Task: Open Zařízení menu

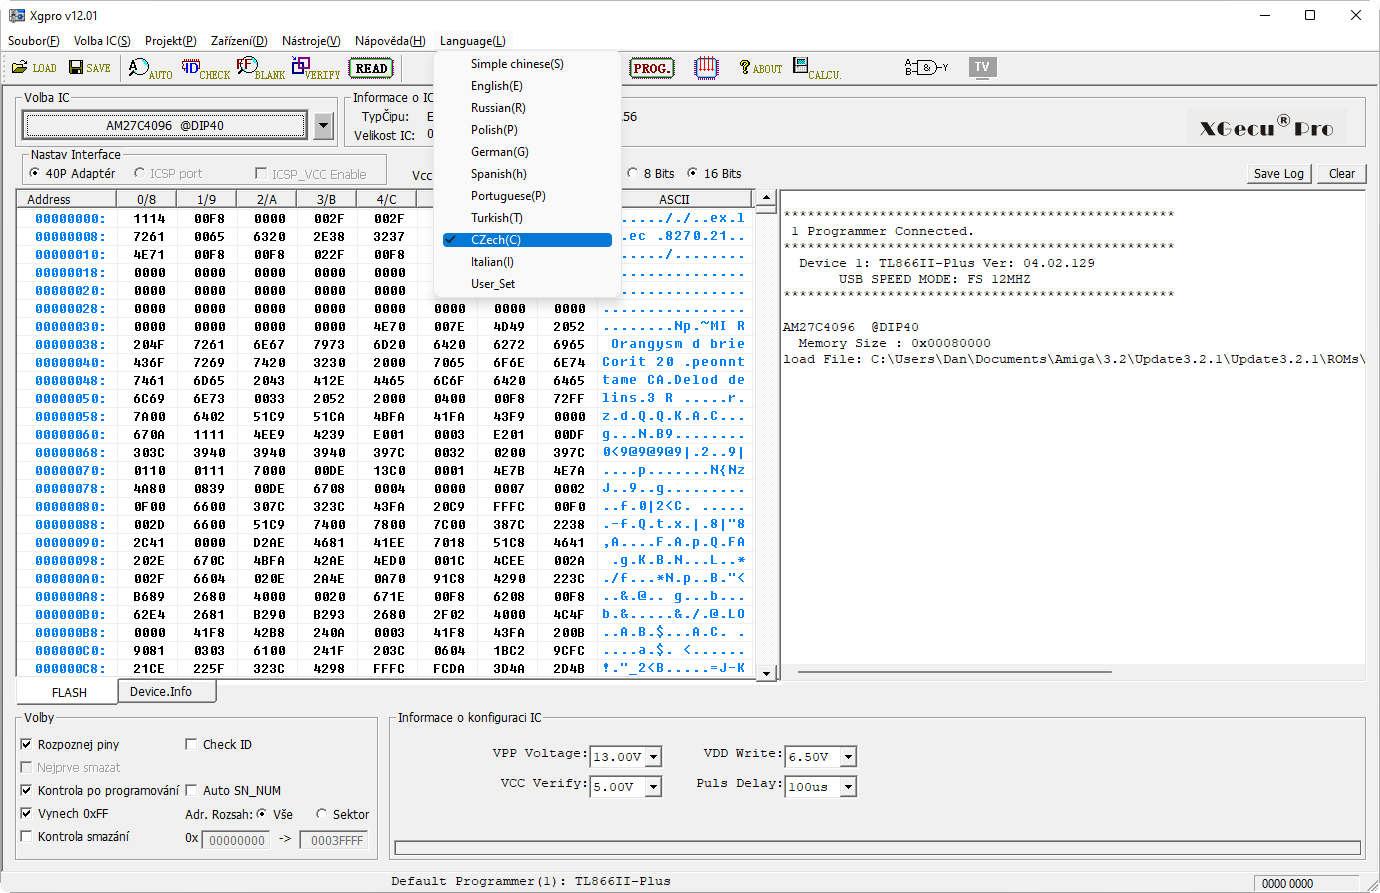Action: (x=239, y=41)
